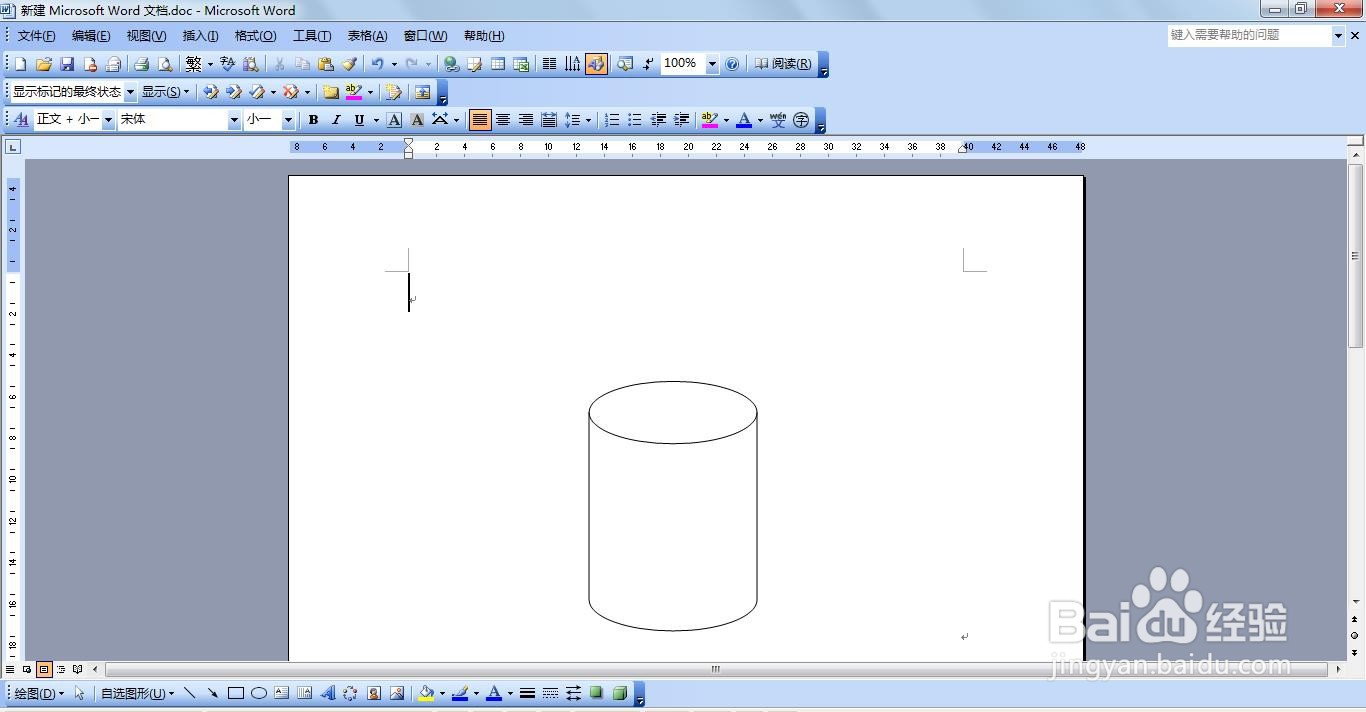This screenshot has height=712, width=1366.
Task: Open the 格式(O) menu
Action: (255, 36)
